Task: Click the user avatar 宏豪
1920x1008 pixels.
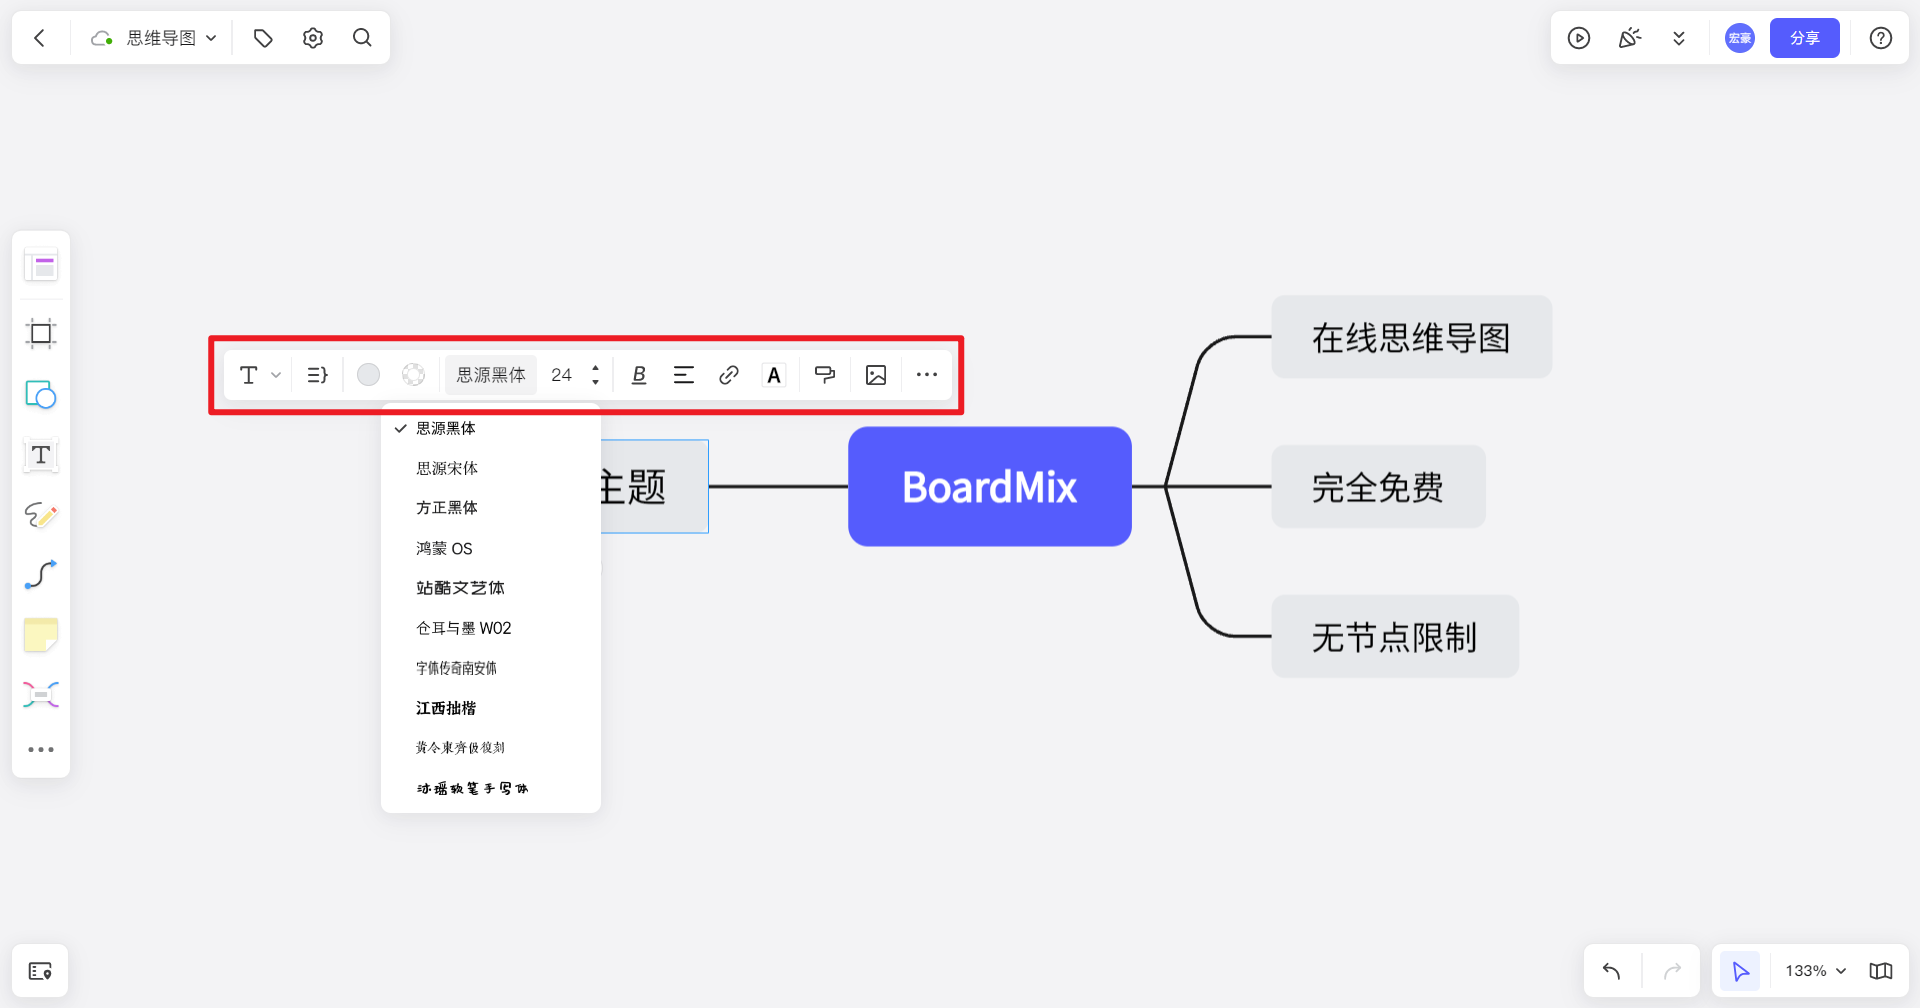Action: coord(1740,38)
